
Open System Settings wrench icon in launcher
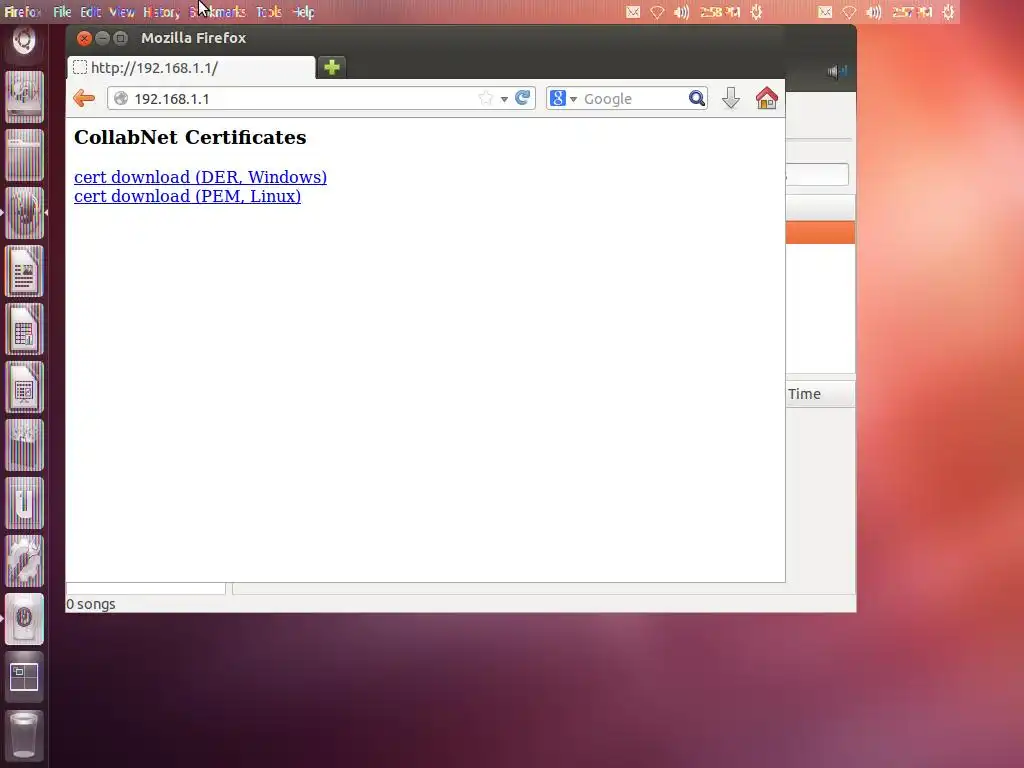point(25,562)
